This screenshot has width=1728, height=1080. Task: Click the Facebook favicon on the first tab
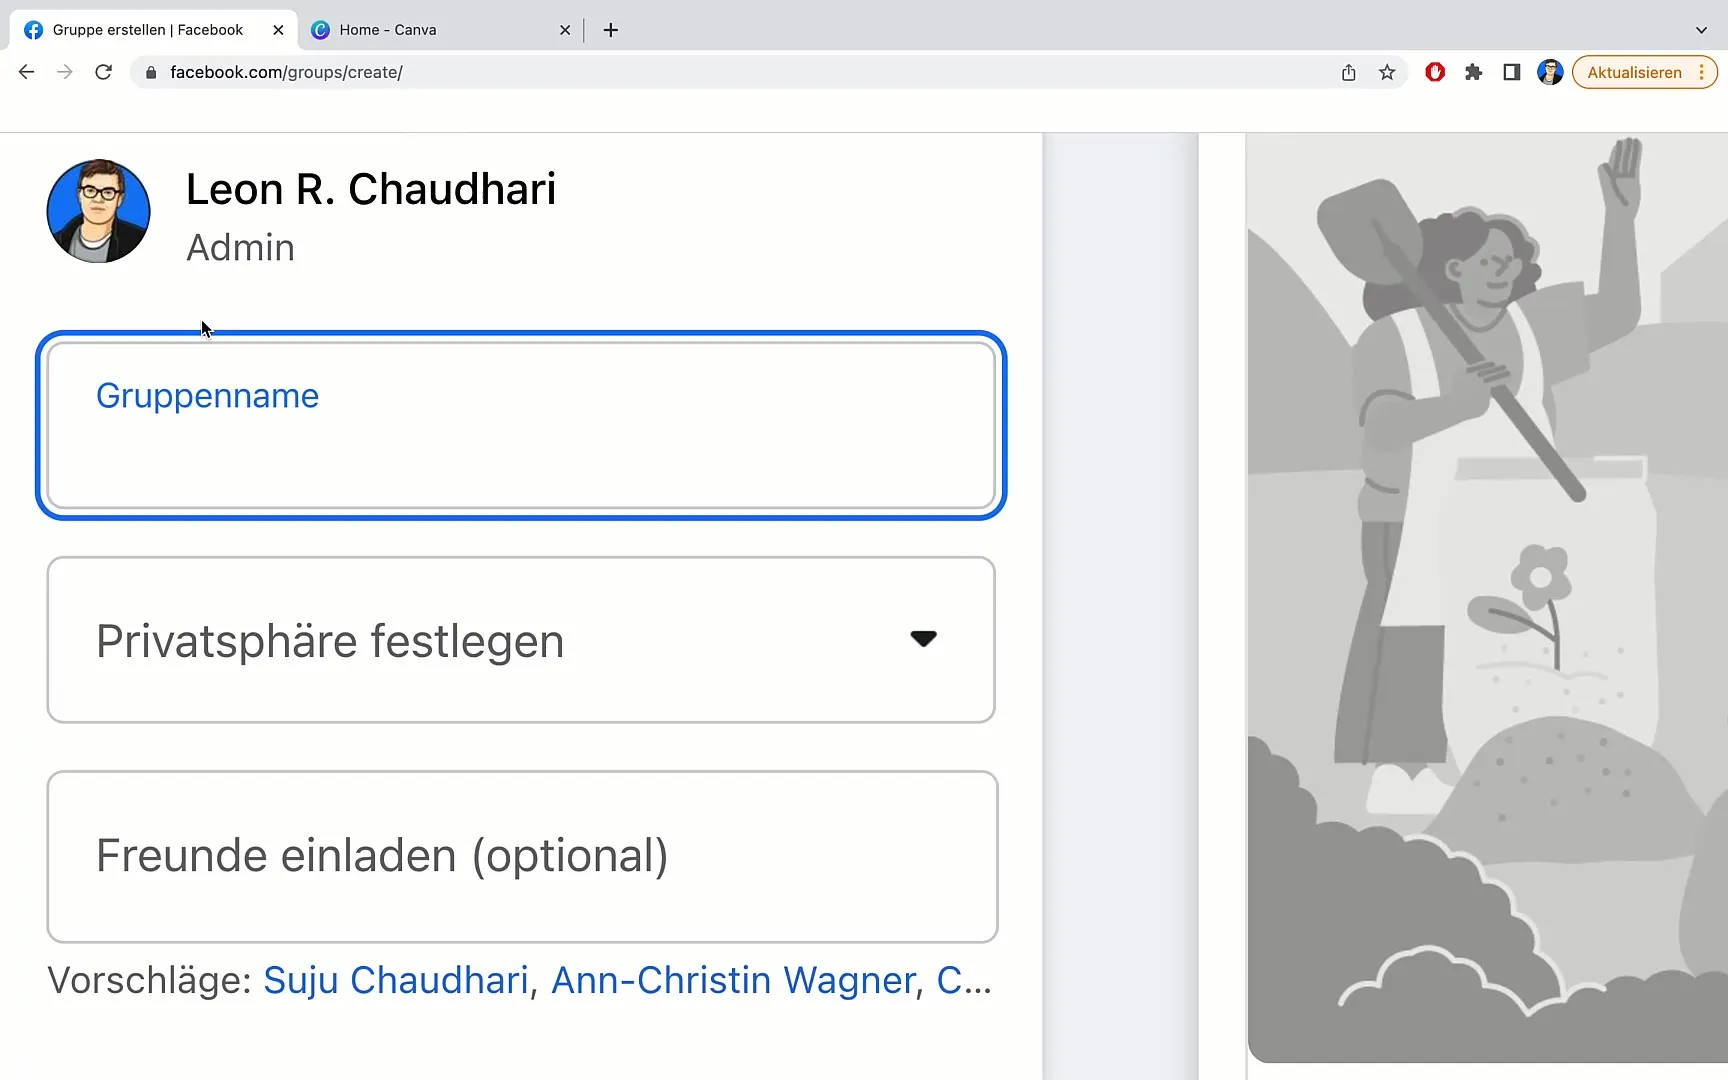click(33, 30)
